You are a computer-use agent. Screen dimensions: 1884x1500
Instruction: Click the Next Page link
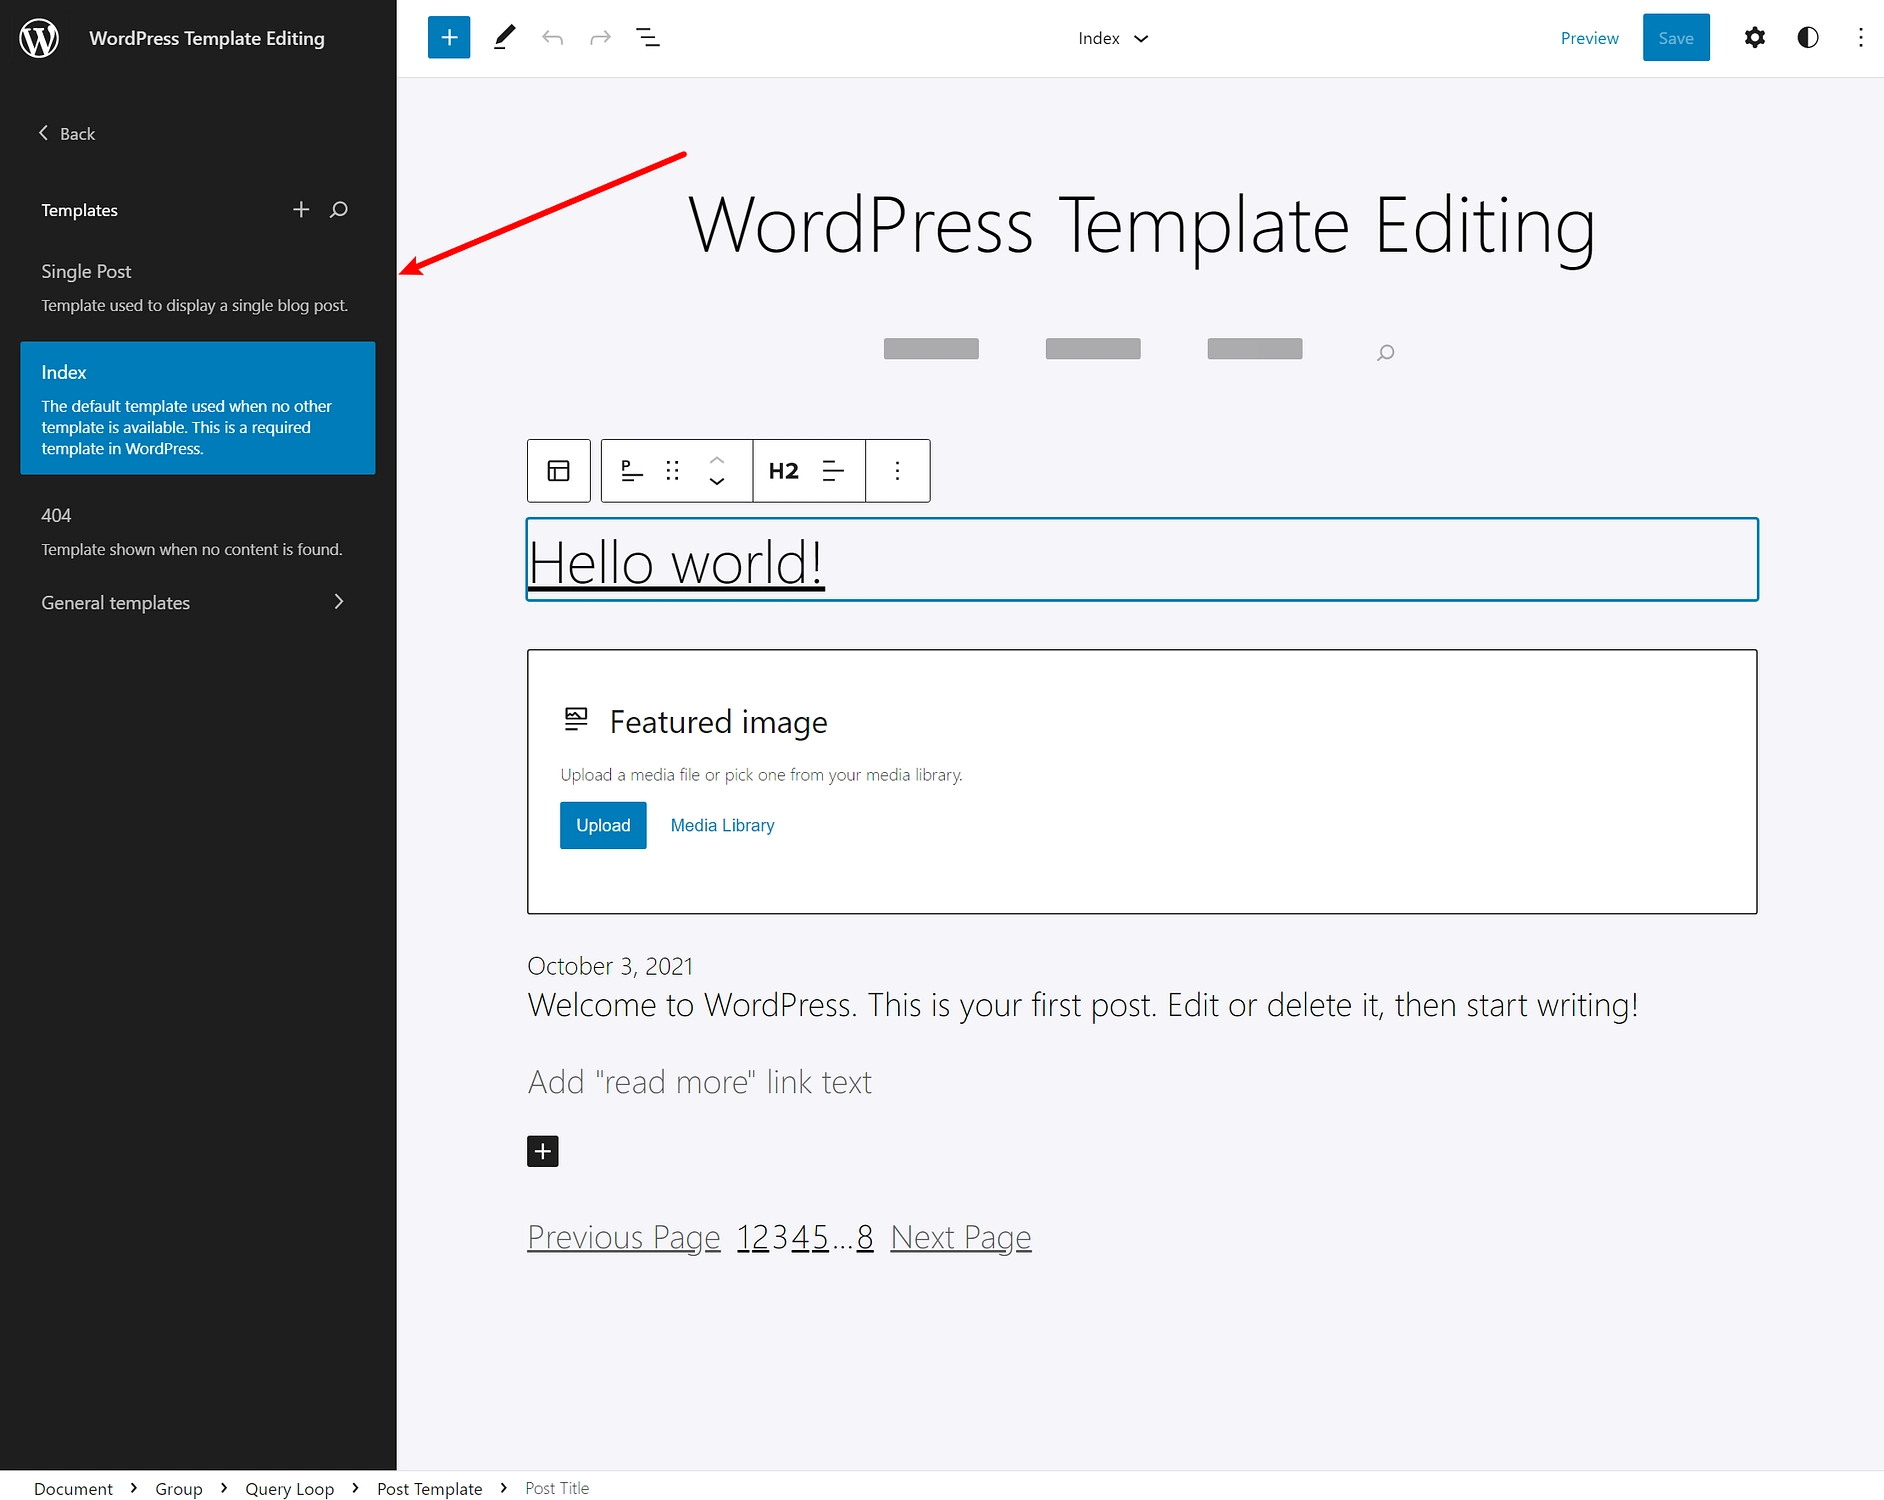(961, 1237)
